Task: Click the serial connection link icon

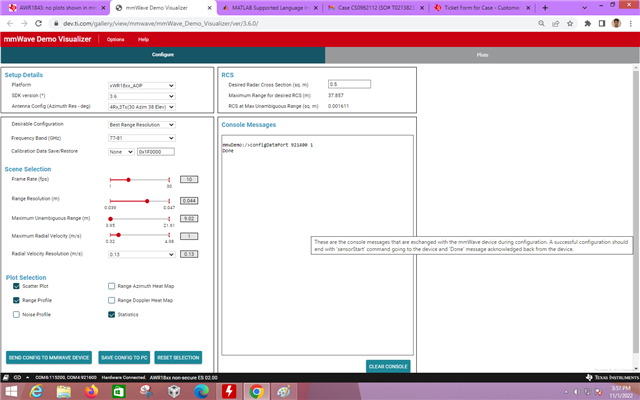Action: (17, 378)
